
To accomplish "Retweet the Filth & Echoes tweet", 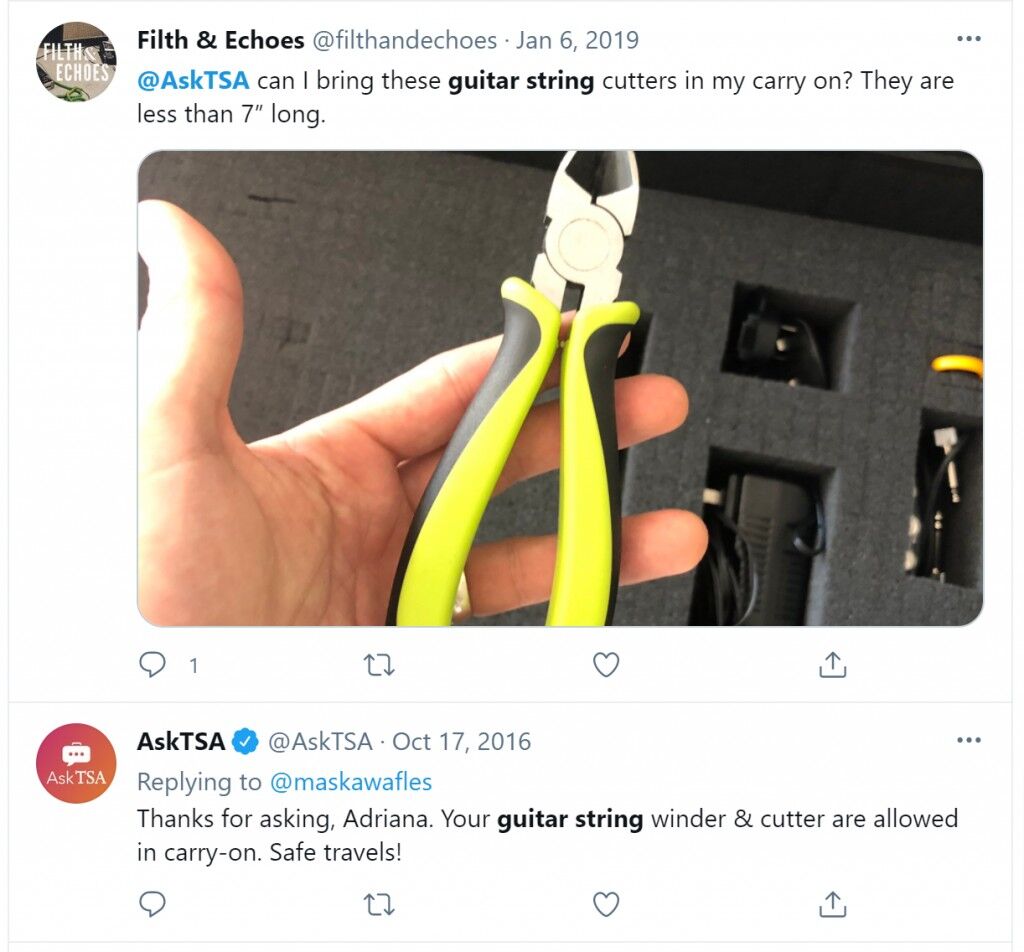I will [379, 665].
